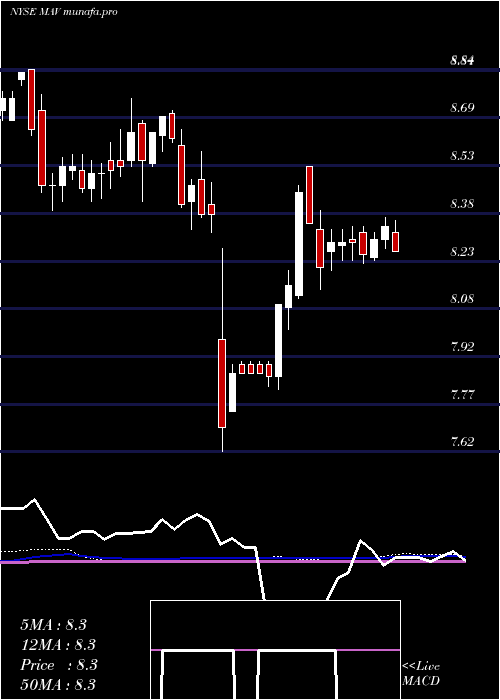The width and height of the screenshot is (500, 700).
Task: Click the Price : 8.3 readout
Action: pos(58,665)
